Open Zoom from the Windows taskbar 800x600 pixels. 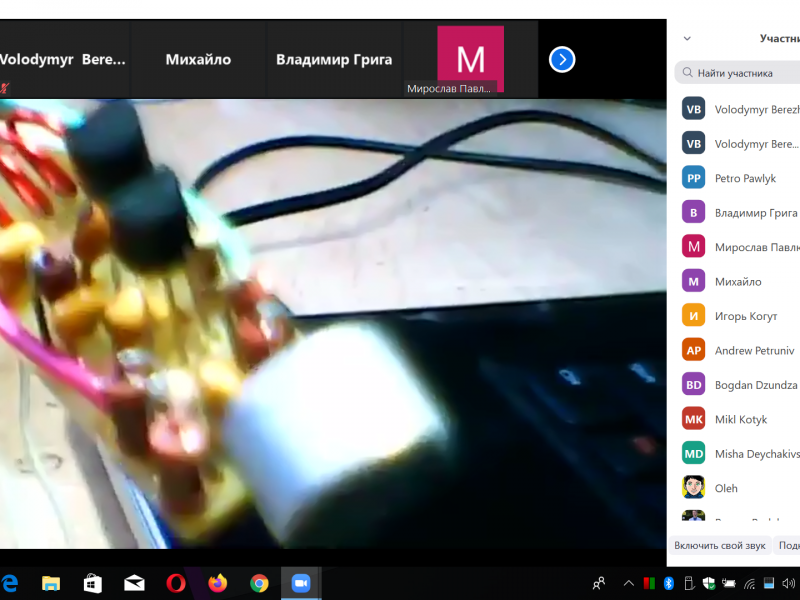coord(300,583)
